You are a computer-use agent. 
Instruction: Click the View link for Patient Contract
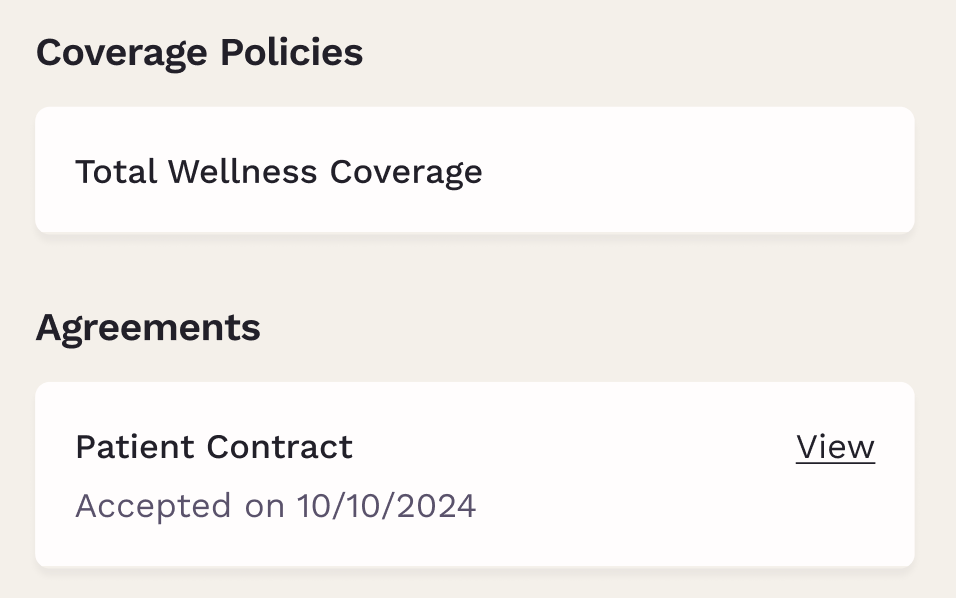coord(835,448)
